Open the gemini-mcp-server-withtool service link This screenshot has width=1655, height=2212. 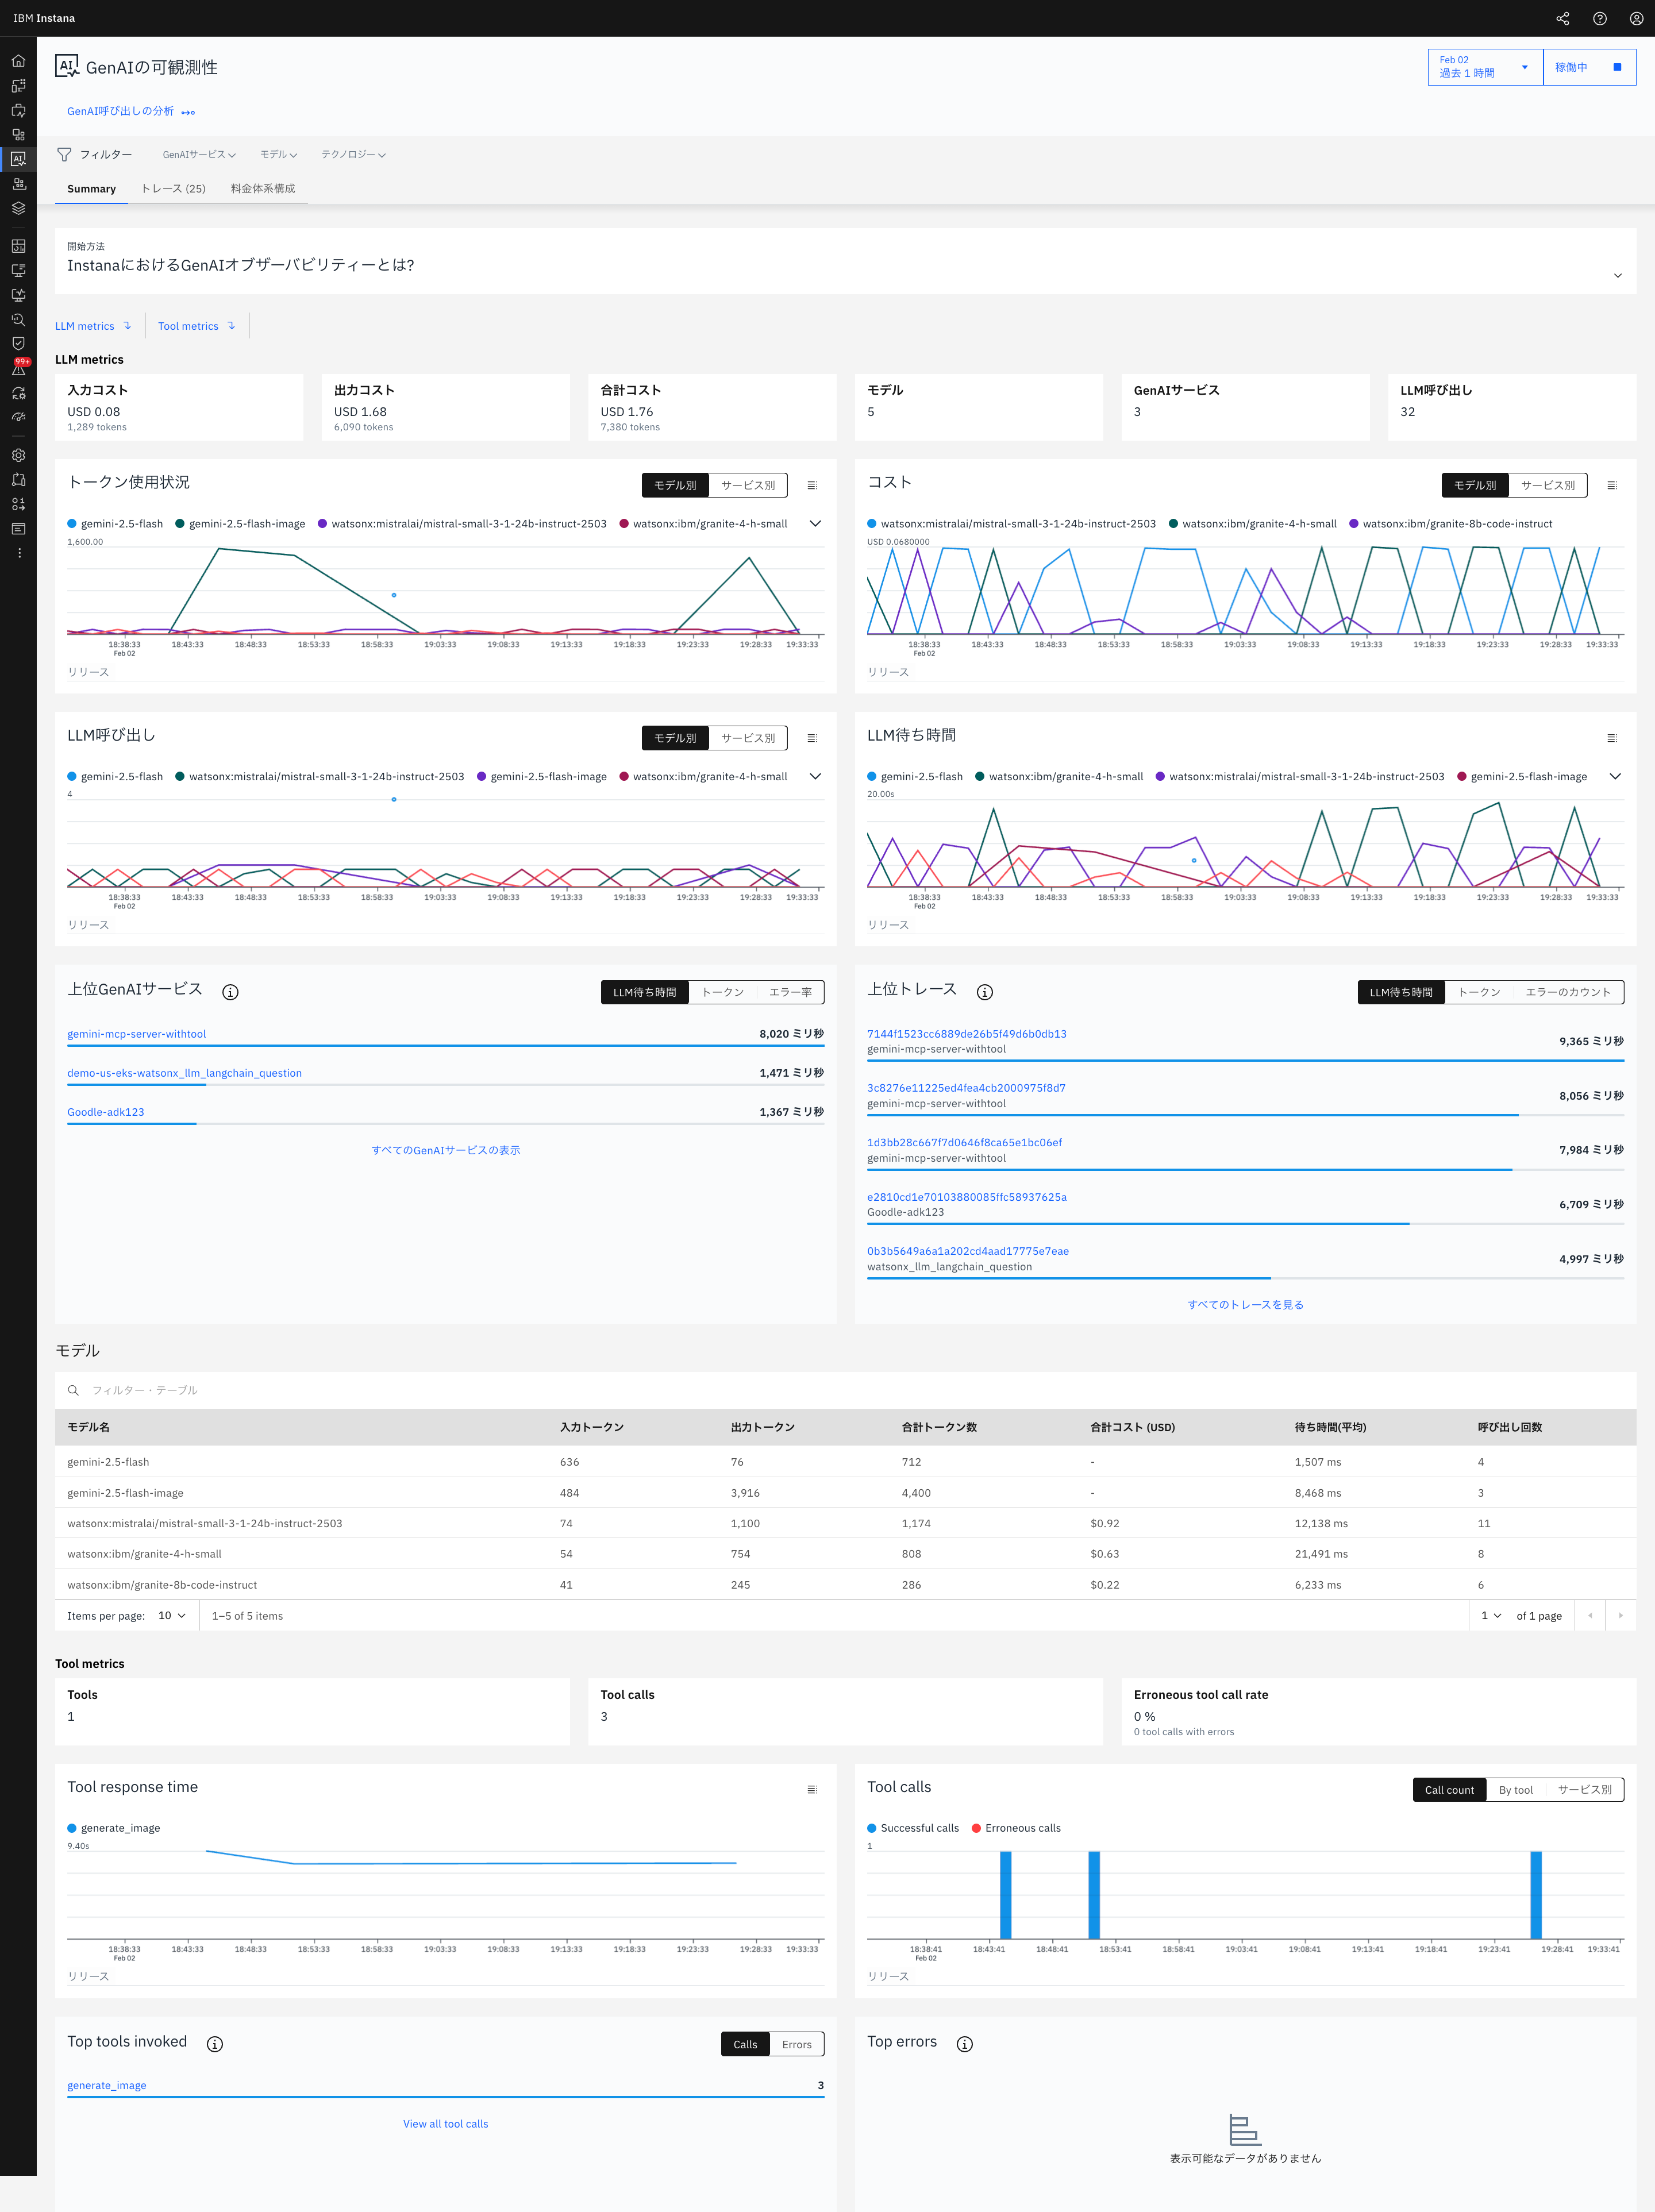click(136, 1034)
